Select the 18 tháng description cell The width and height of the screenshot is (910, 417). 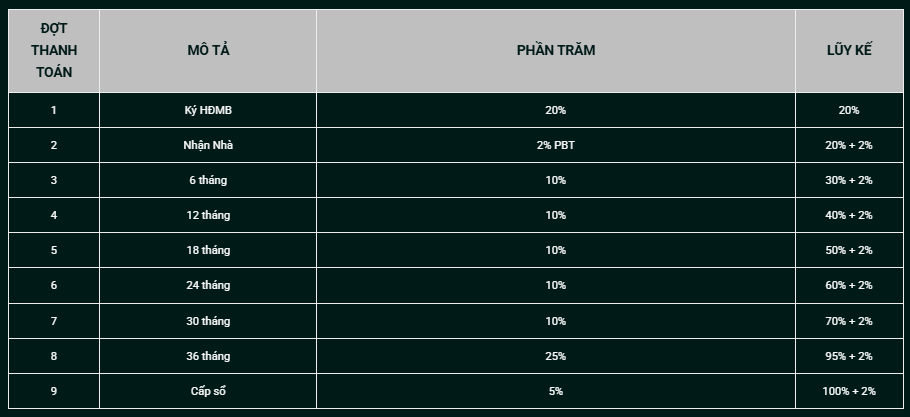coord(207,250)
